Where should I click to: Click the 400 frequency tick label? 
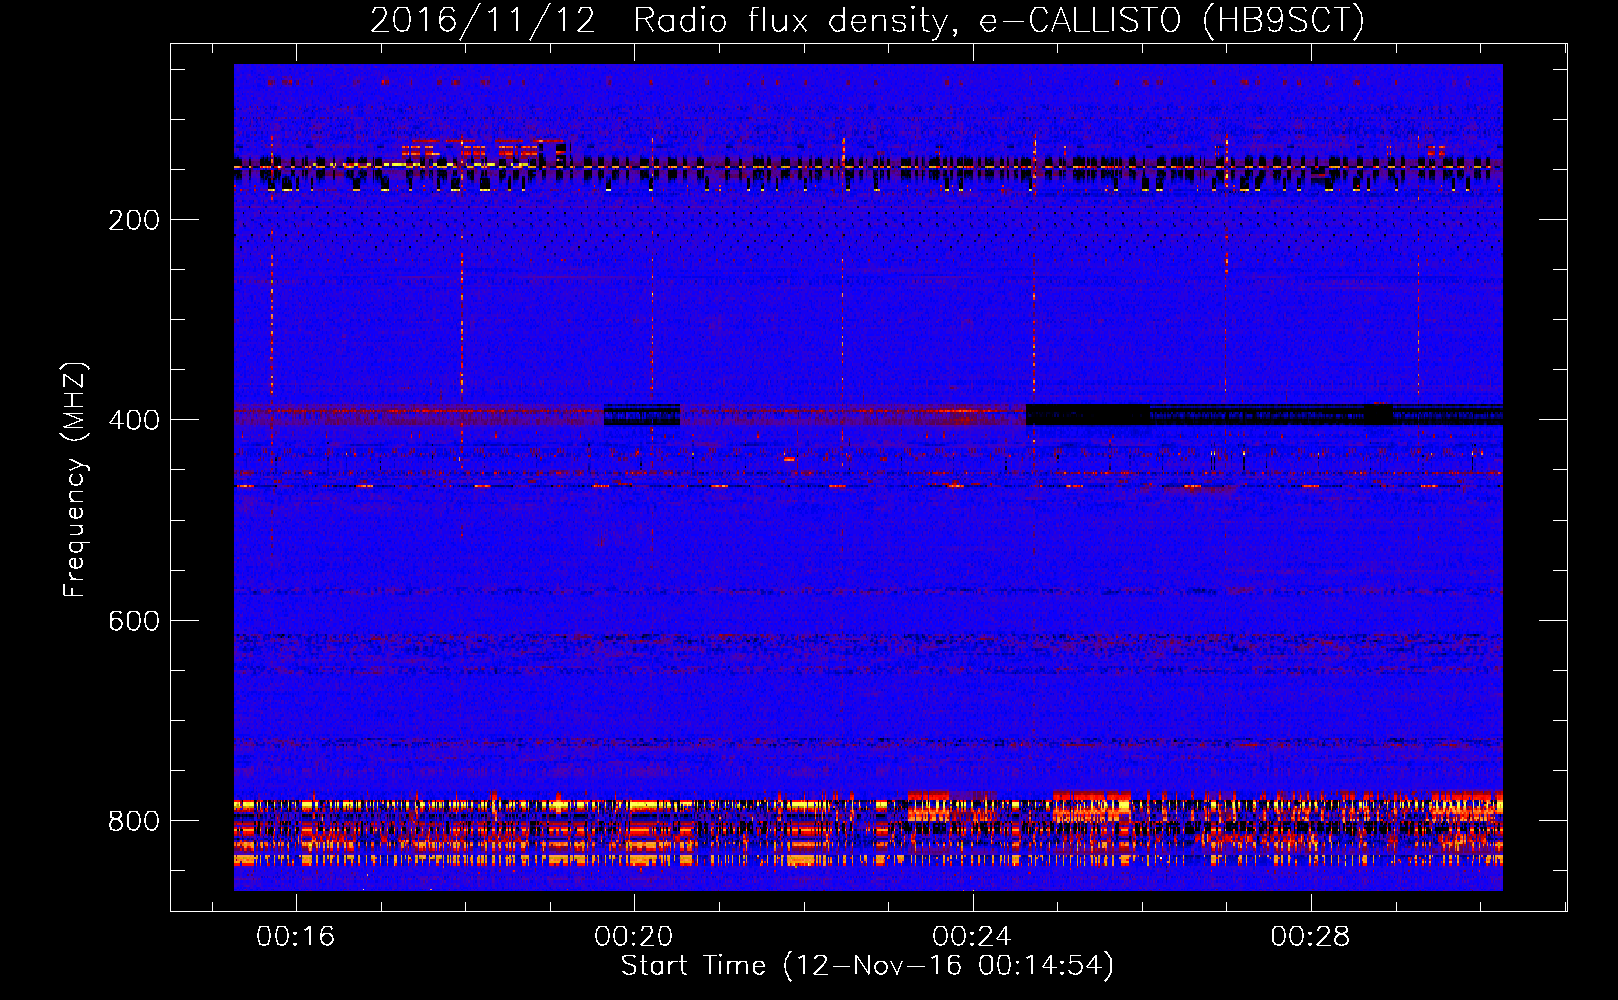pos(134,420)
